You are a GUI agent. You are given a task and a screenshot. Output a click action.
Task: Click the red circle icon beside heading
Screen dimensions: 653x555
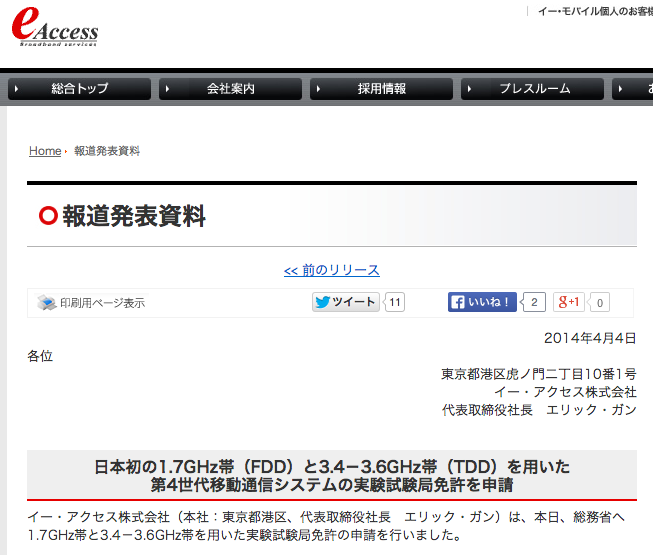48,216
